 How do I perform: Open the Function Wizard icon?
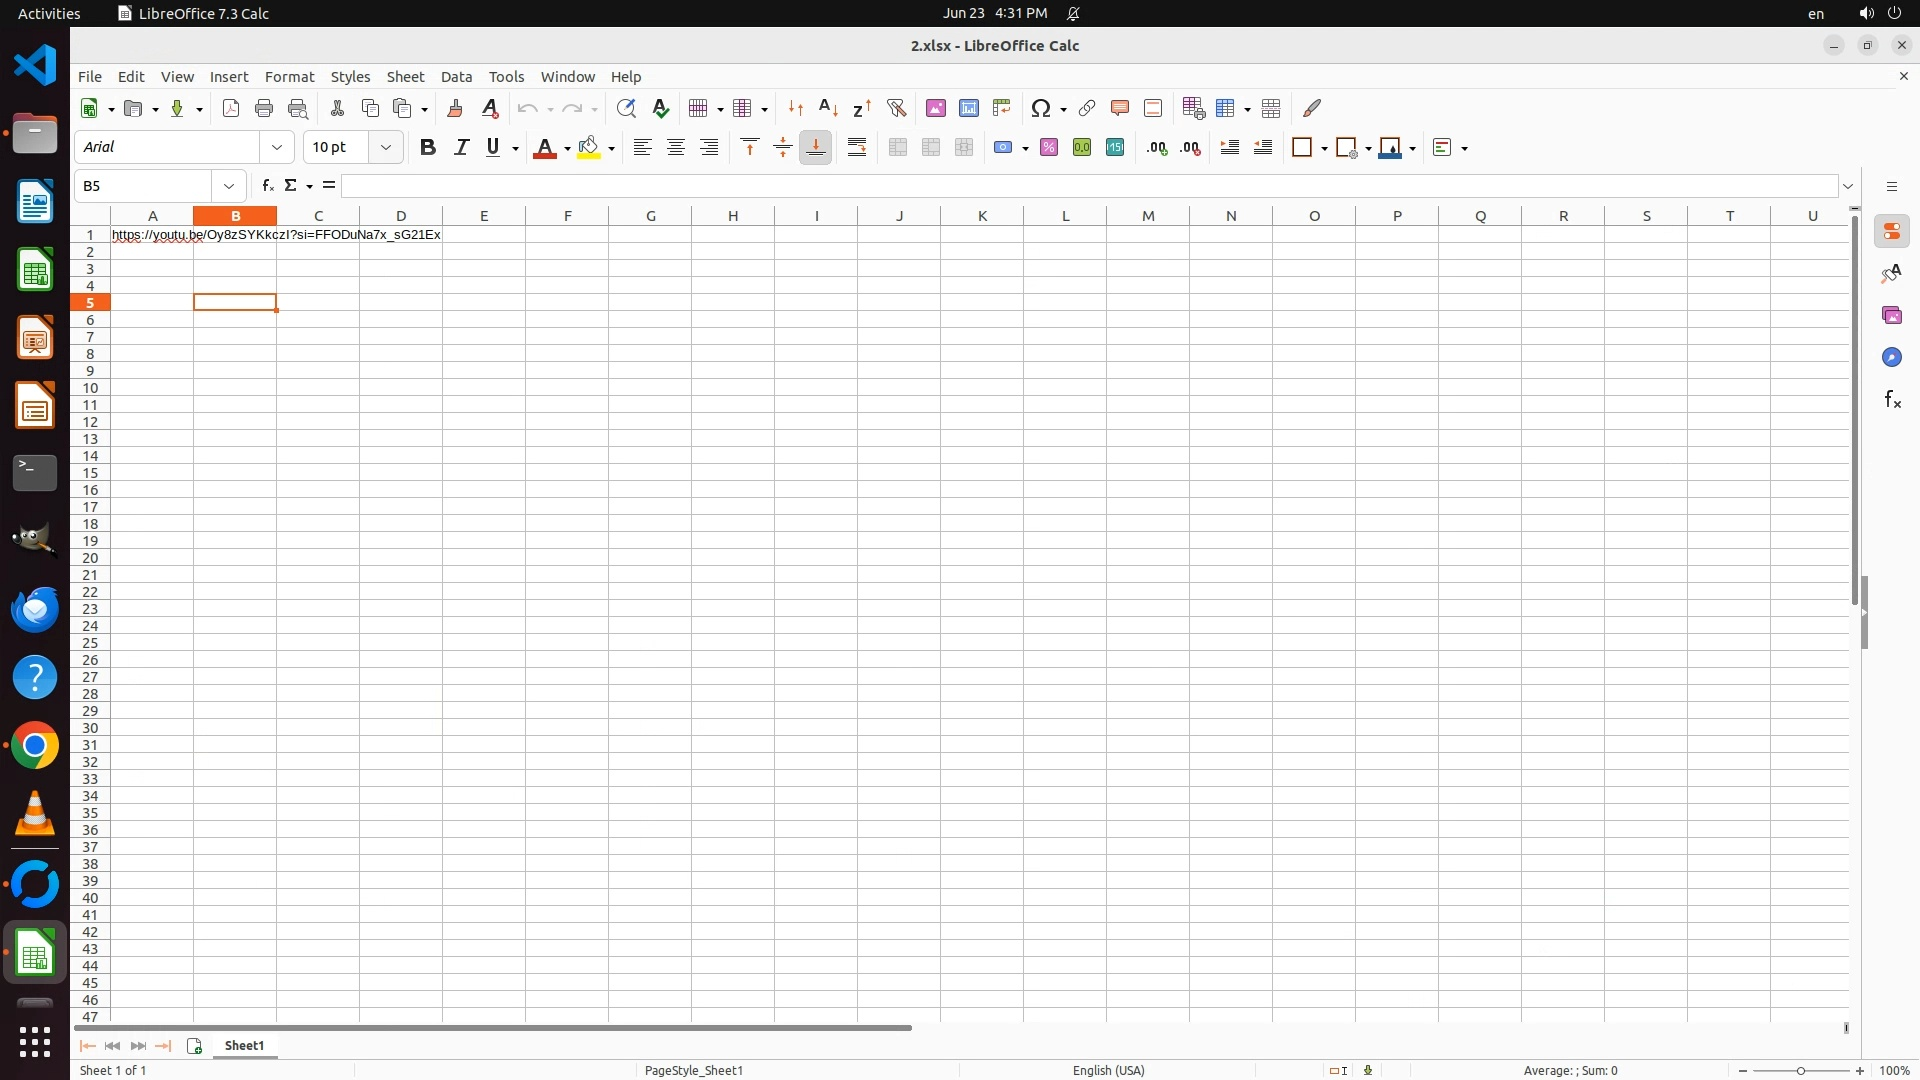pyautogui.click(x=267, y=186)
